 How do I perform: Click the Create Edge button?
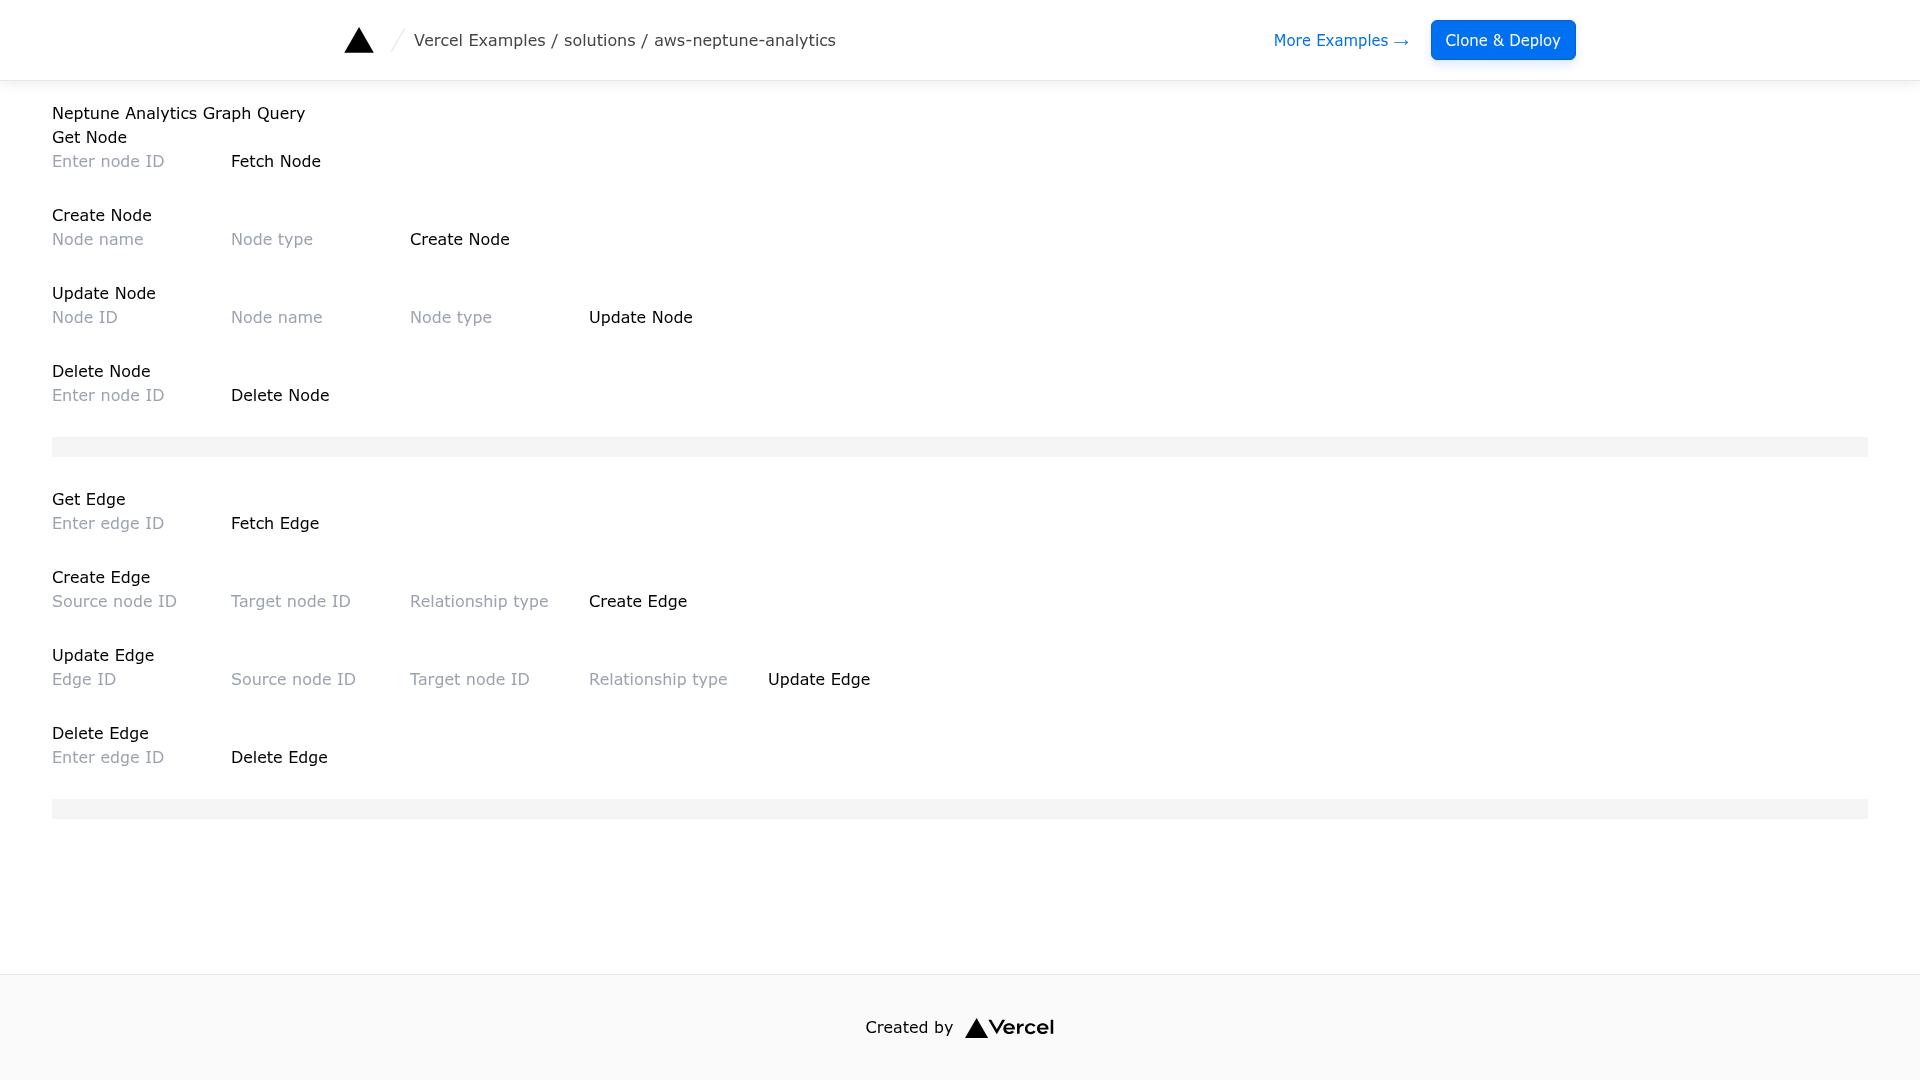(638, 601)
